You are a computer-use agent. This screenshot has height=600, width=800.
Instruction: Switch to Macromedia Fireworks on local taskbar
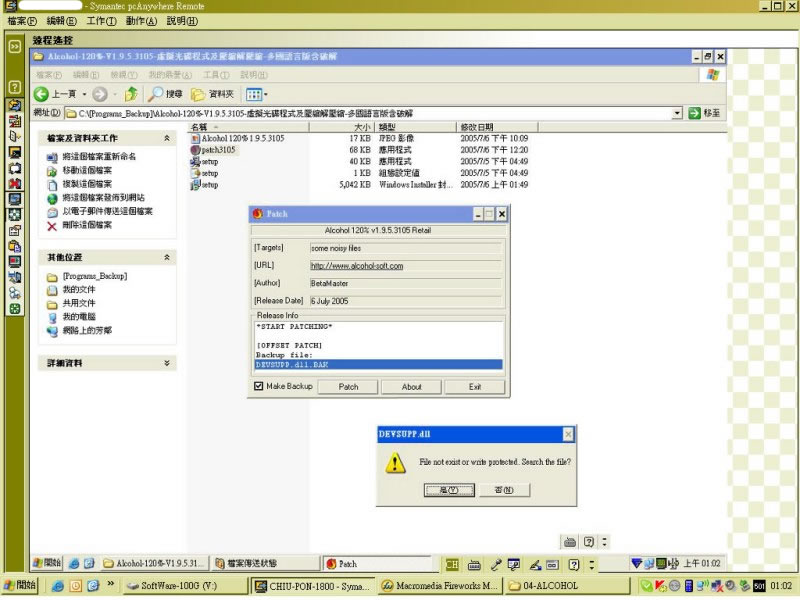coord(440,586)
